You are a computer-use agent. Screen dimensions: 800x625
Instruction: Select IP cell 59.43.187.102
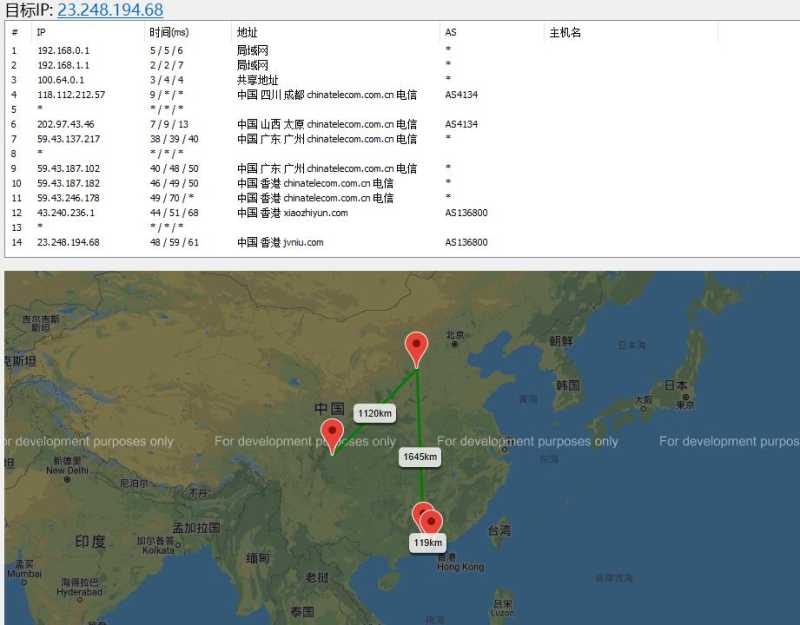click(68, 168)
